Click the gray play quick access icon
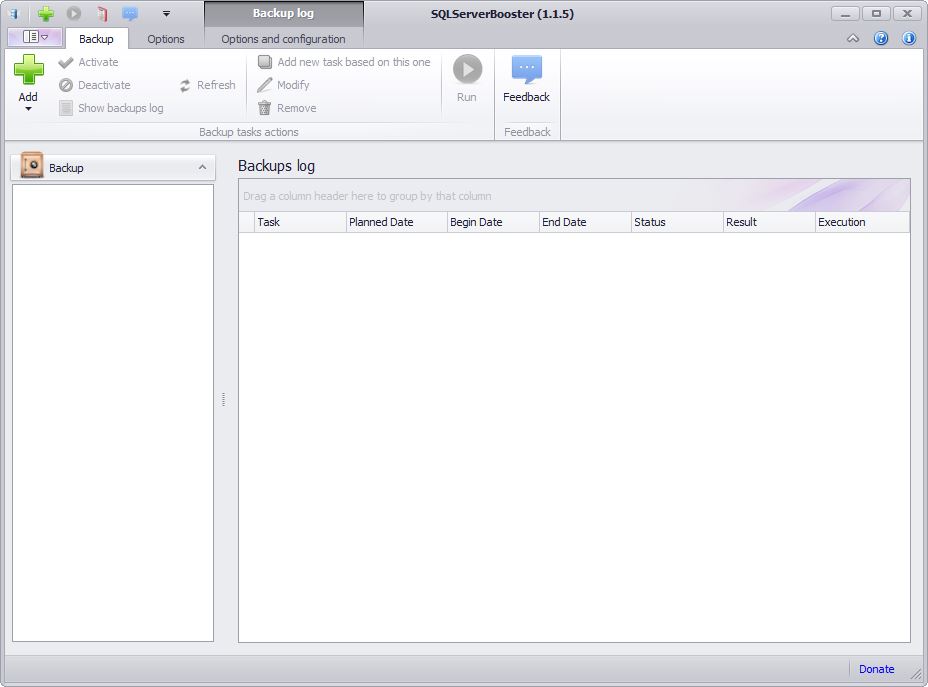 coord(73,13)
